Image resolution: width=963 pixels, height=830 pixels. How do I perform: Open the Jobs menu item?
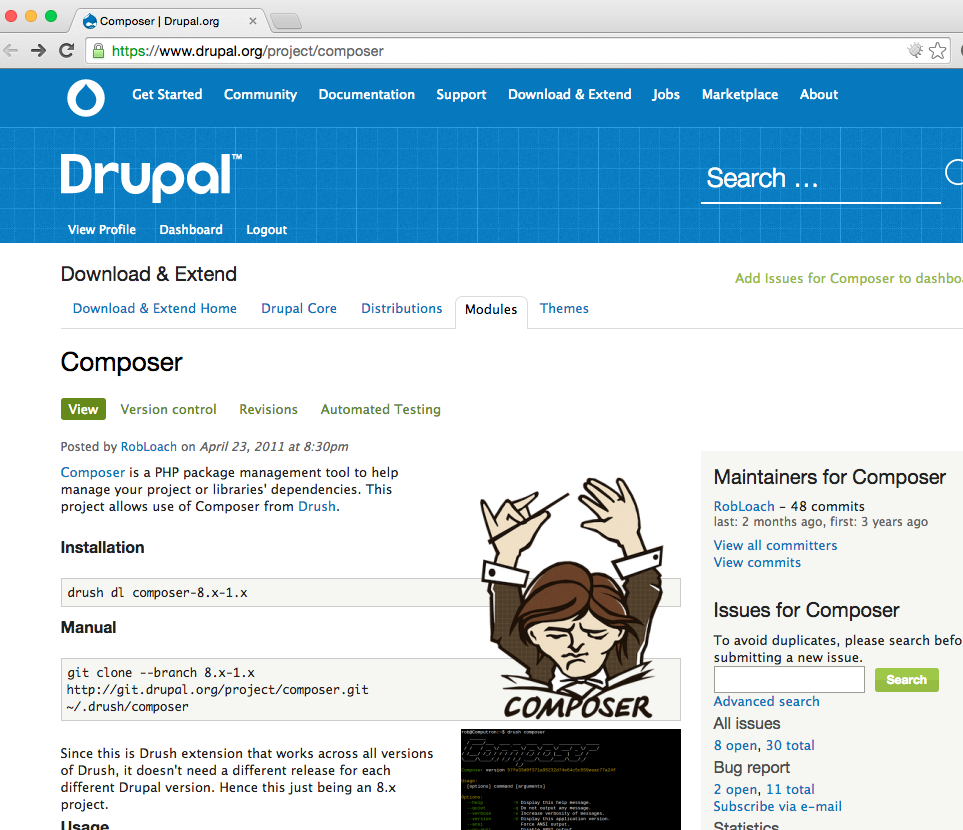tap(666, 95)
